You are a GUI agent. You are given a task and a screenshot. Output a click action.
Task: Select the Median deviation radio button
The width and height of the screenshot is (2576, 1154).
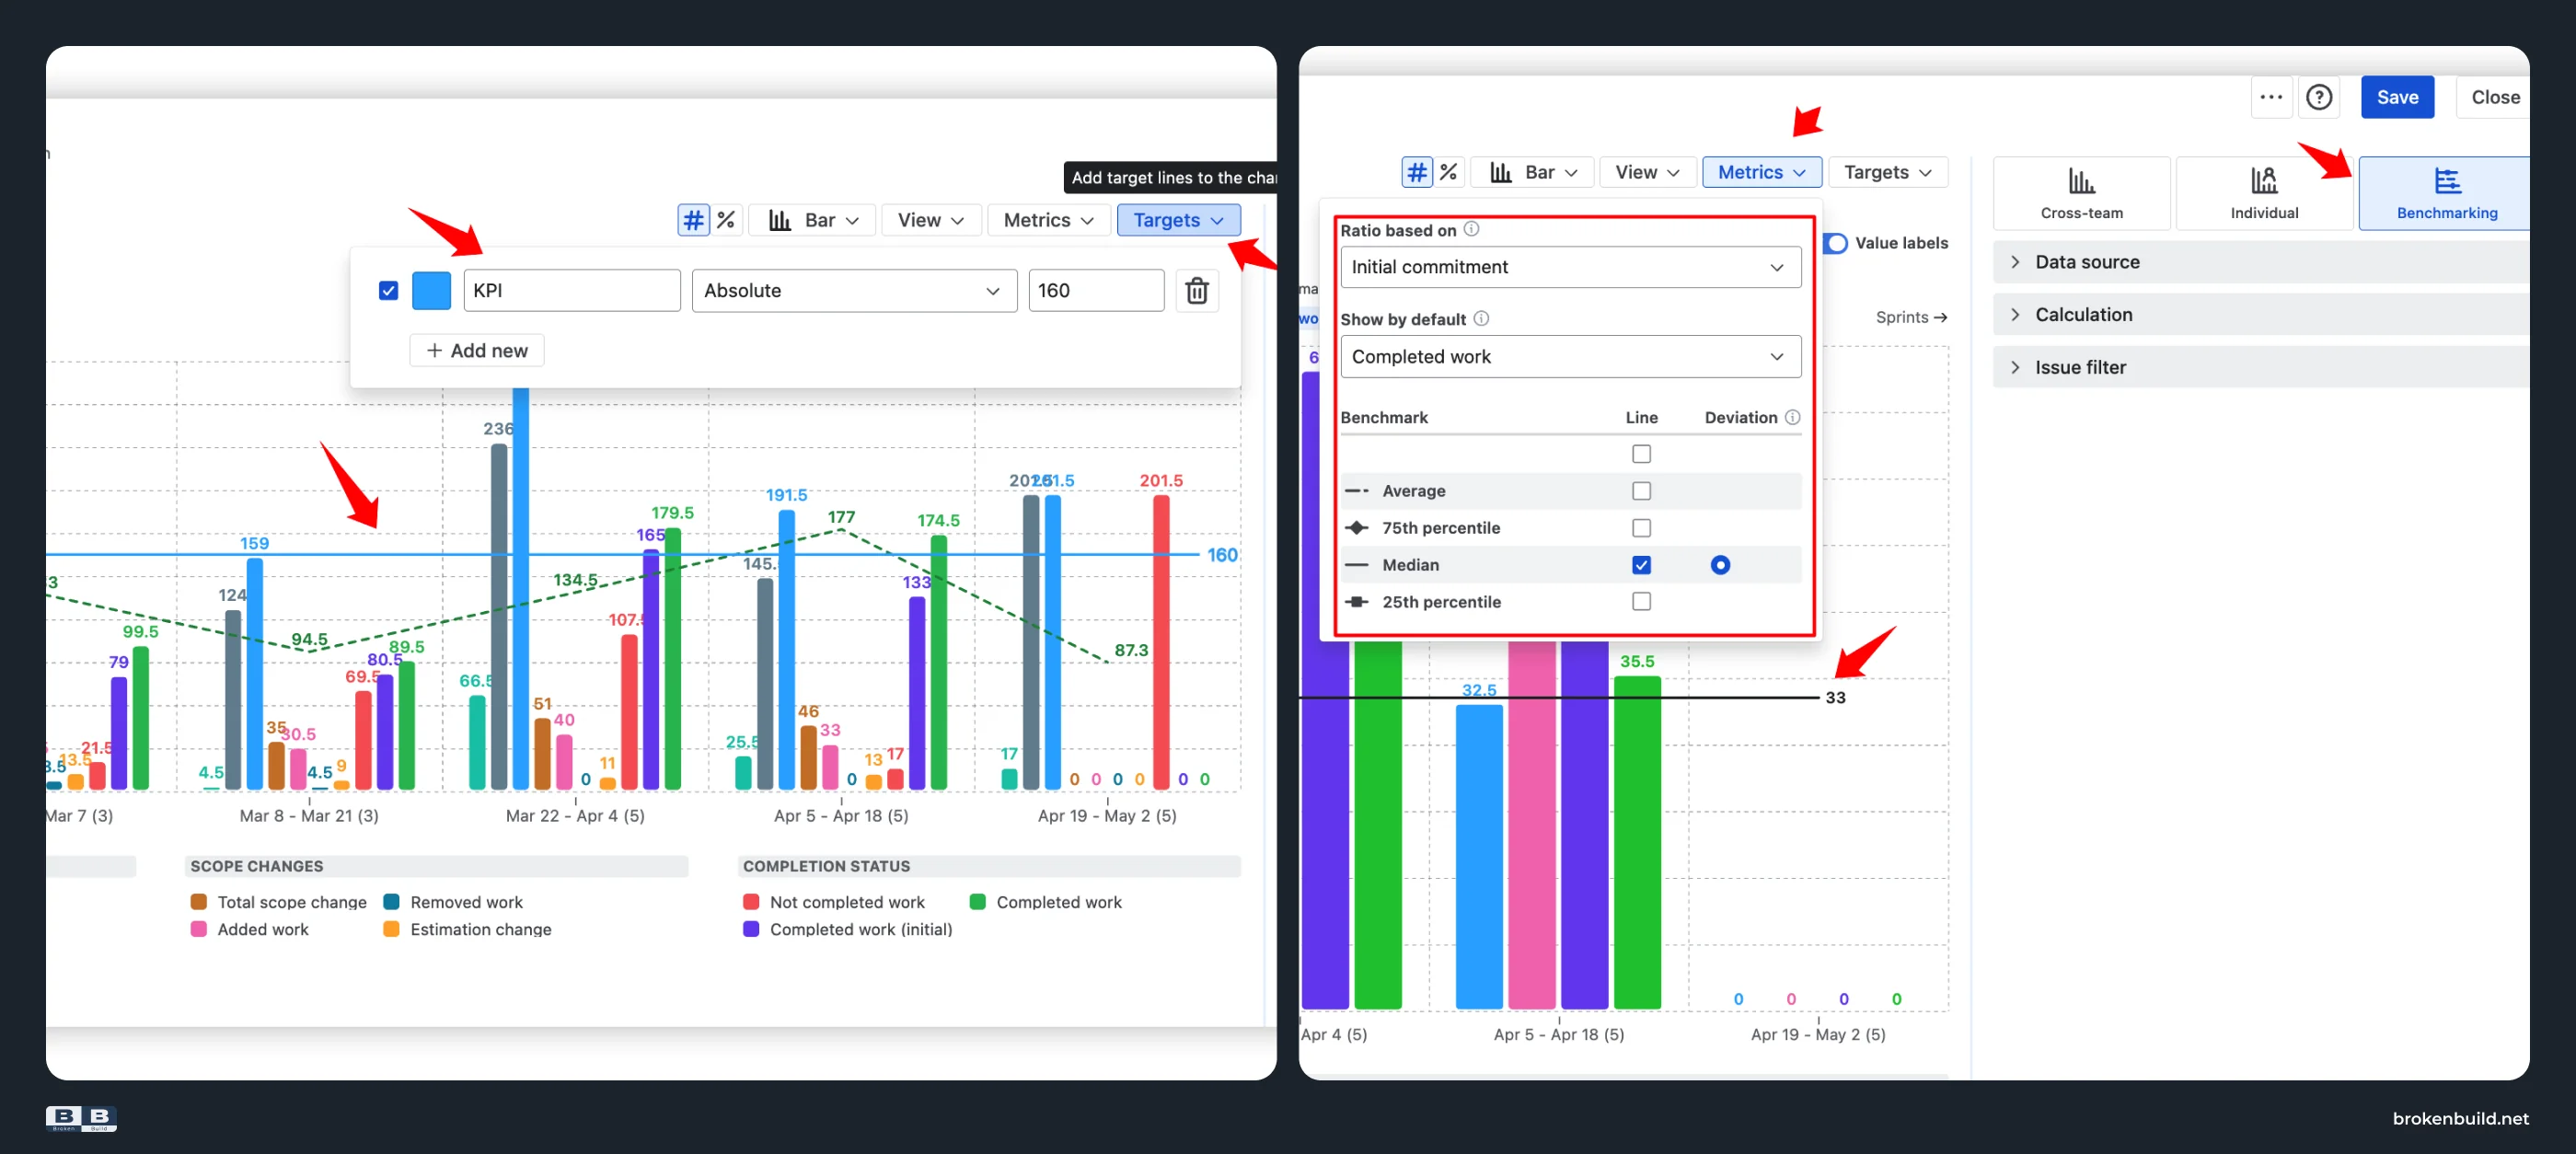click(x=1720, y=565)
